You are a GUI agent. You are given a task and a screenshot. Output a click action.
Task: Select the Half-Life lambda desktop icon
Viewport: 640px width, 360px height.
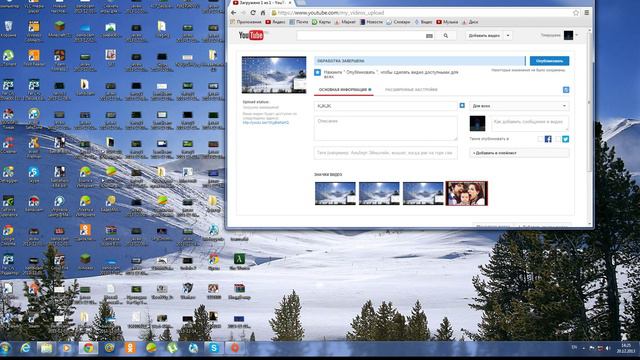tap(239, 261)
